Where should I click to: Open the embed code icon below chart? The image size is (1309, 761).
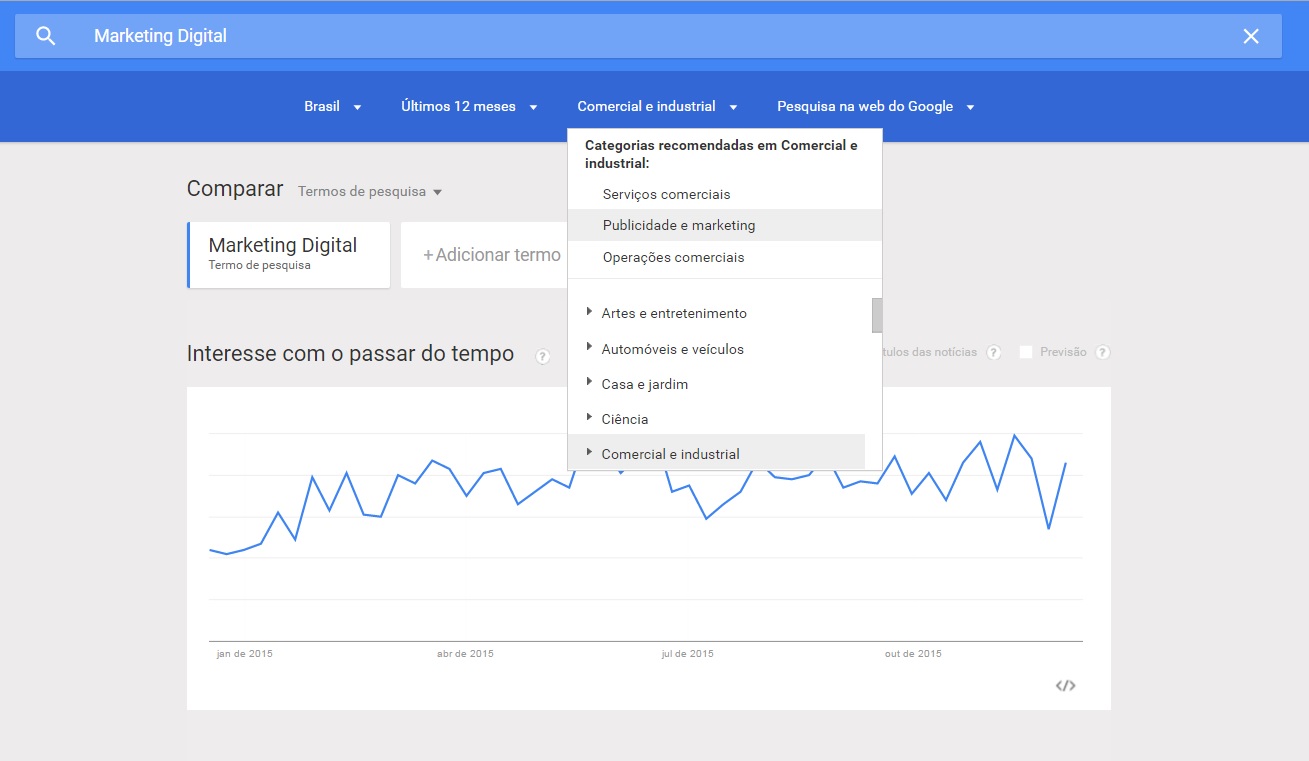click(x=1065, y=685)
